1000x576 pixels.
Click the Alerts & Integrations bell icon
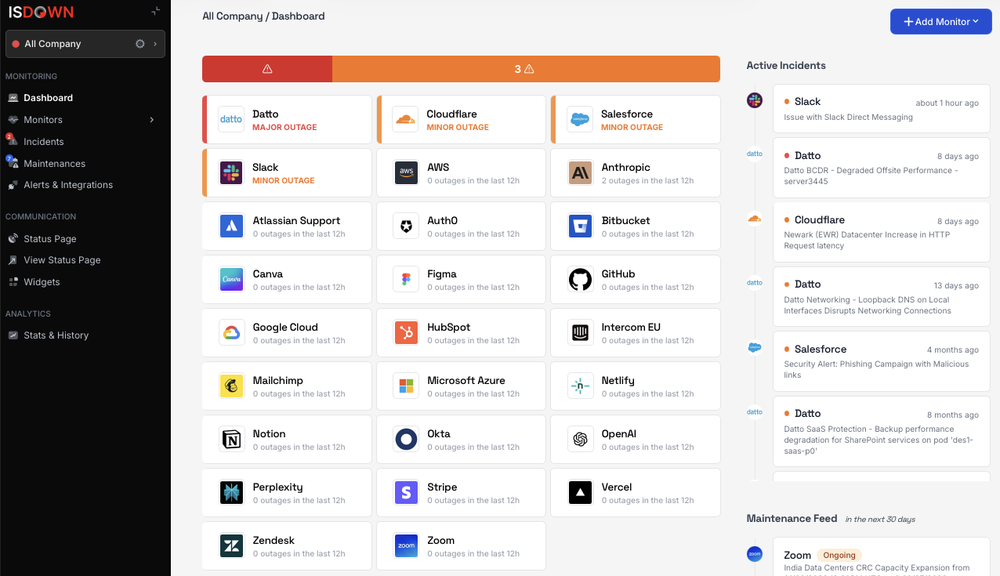14,185
